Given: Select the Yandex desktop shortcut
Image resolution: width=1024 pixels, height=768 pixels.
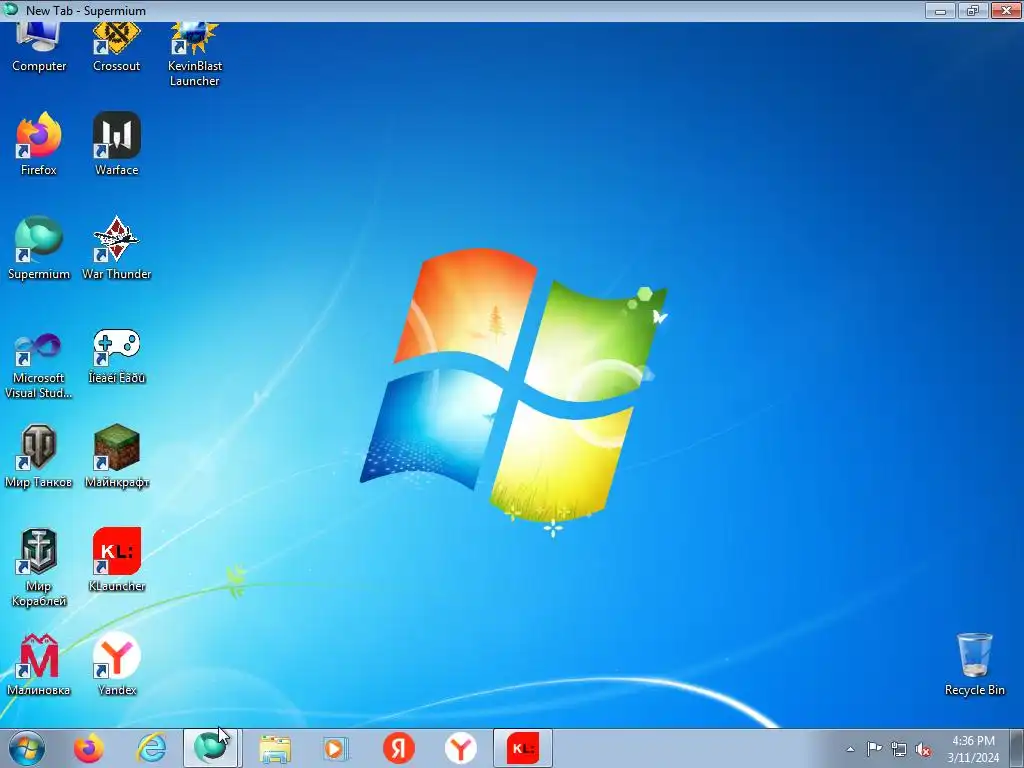Looking at the screenshot, I should 116,664.
